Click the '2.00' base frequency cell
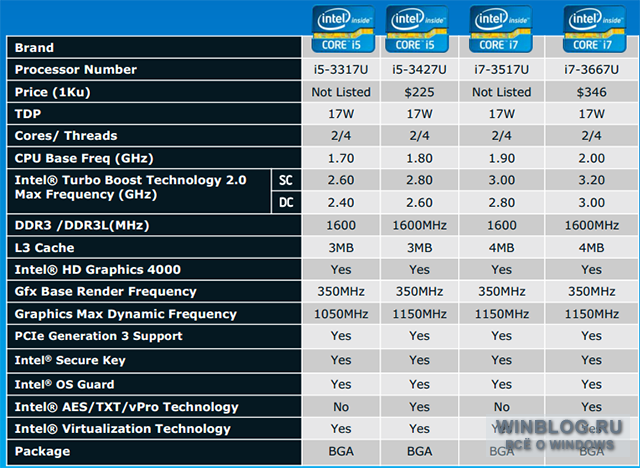The width and height of the screenshot is (640, 468). point(591,158)
